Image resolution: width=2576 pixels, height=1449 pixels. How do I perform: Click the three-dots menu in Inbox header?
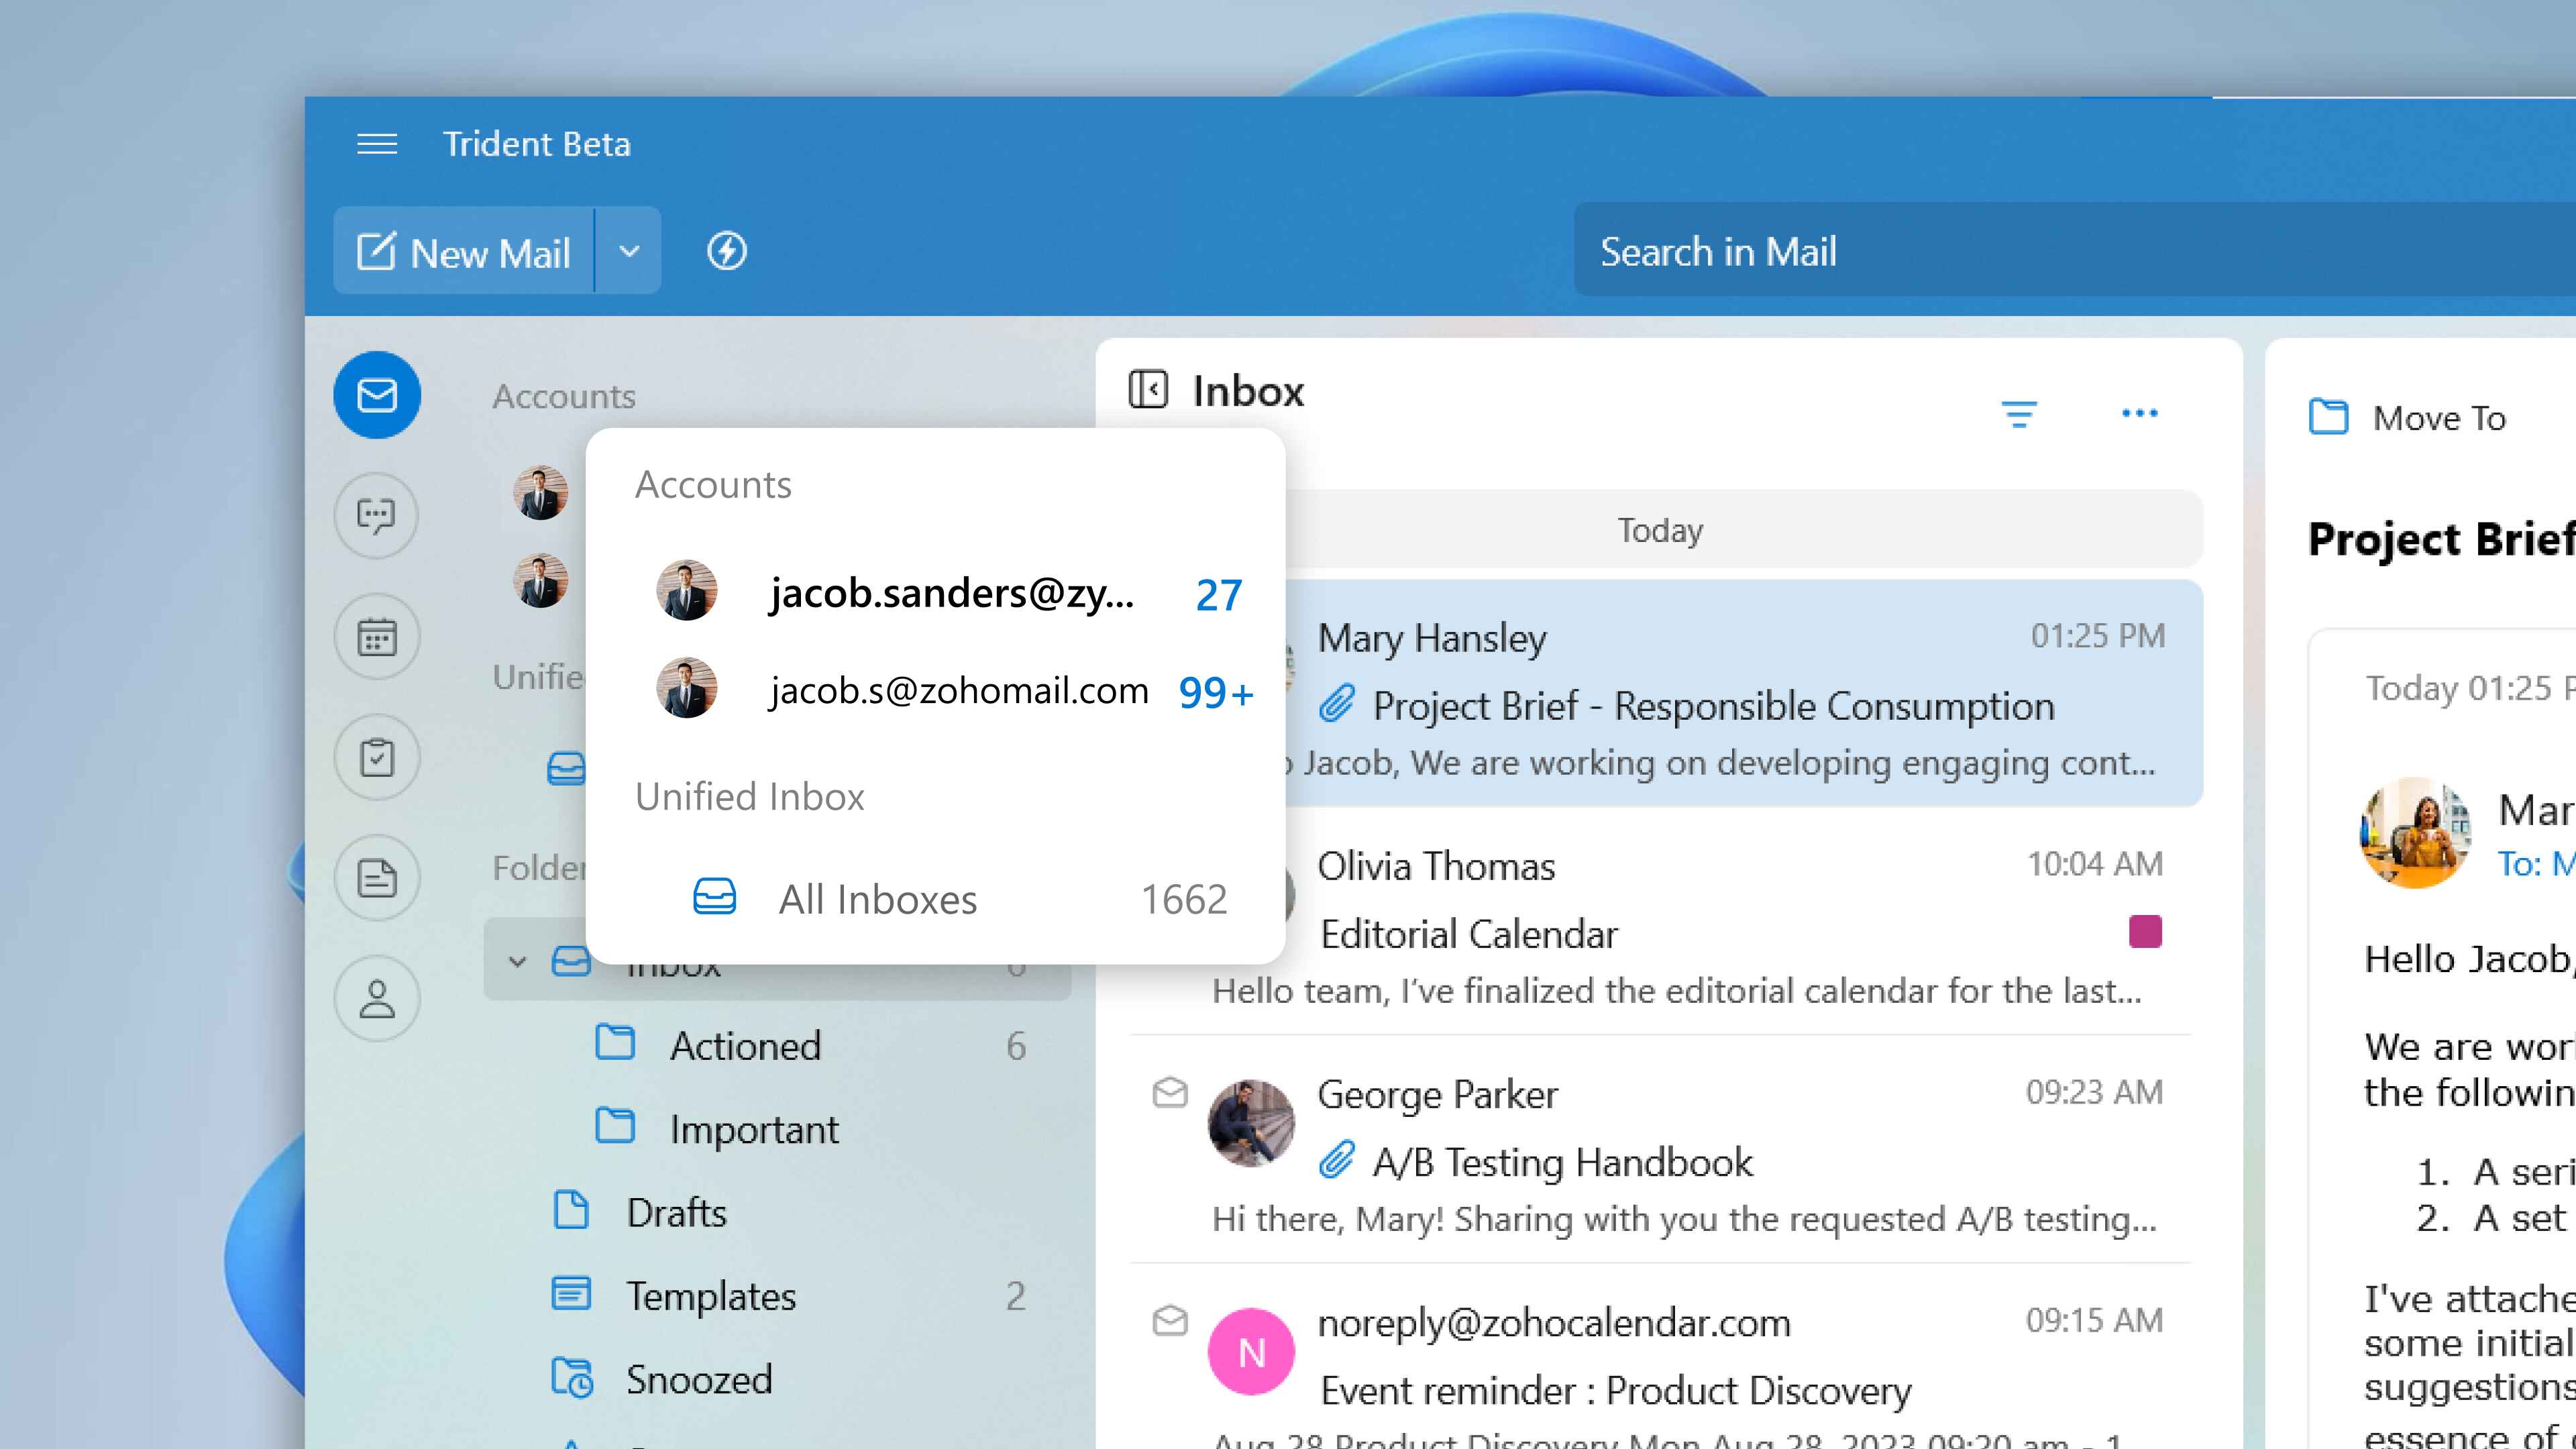pos(2139,413)
